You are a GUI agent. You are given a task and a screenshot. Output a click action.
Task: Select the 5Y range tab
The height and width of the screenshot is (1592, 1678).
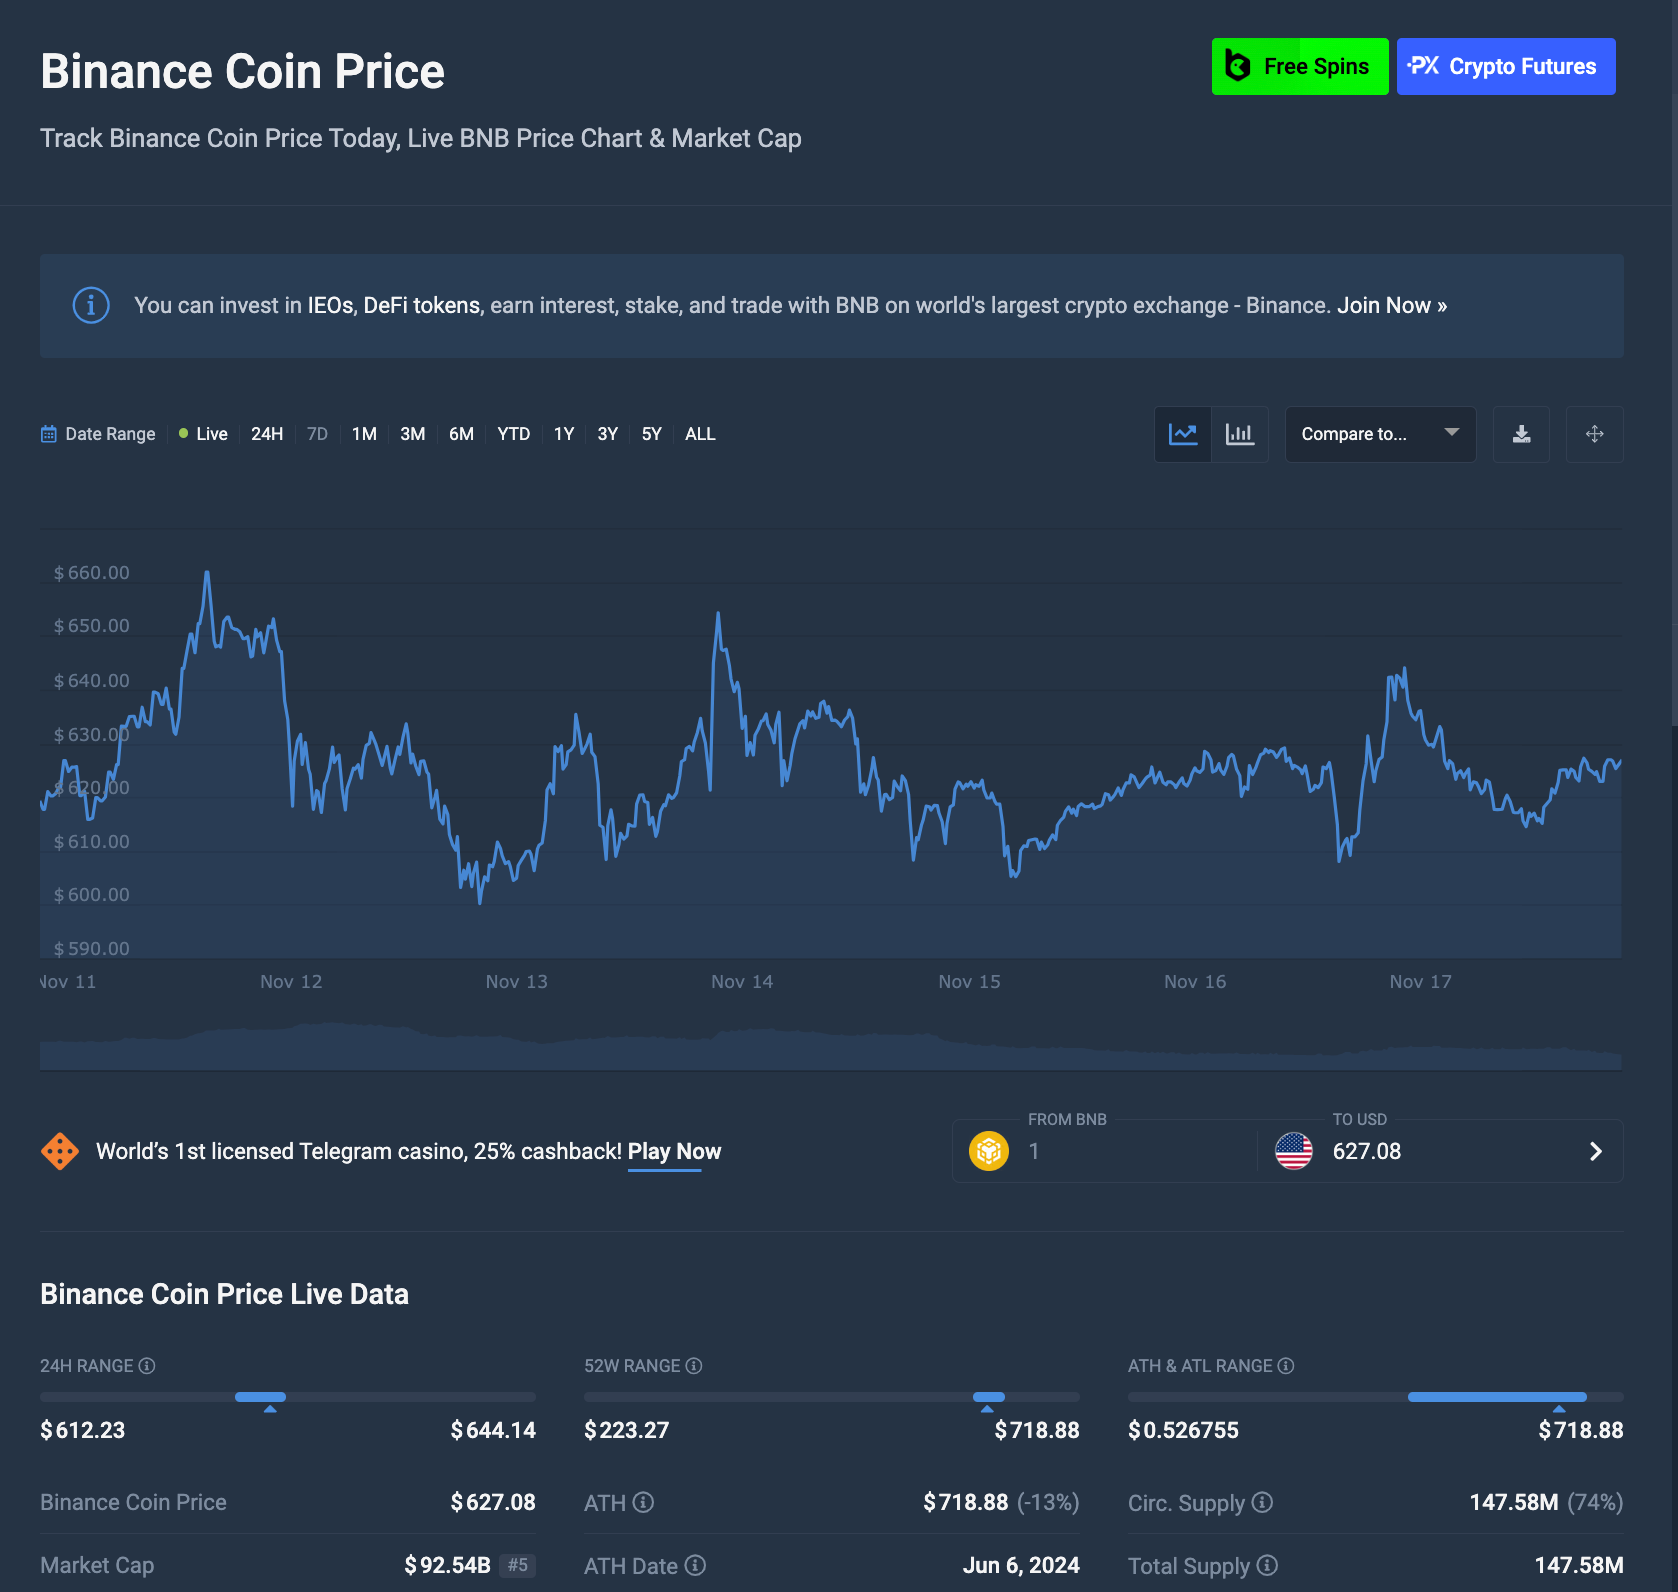(652, 434)
